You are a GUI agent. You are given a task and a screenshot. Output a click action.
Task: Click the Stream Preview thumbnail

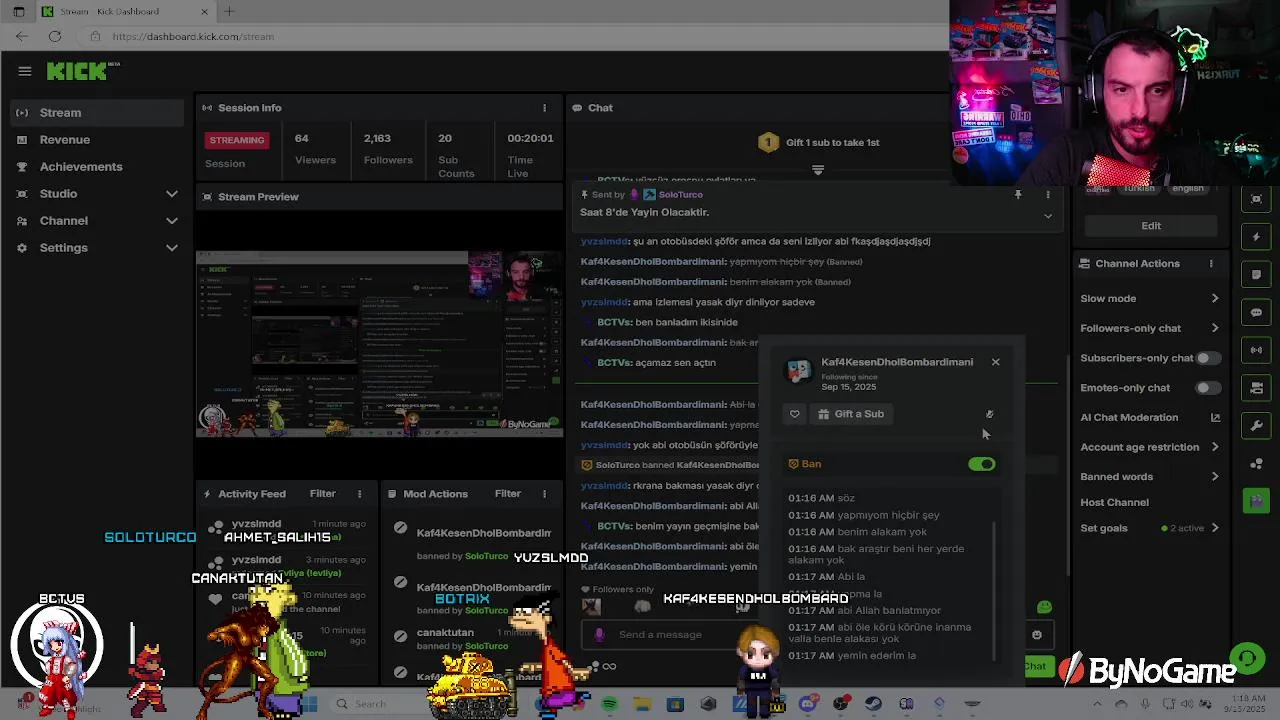click(380, 345)
